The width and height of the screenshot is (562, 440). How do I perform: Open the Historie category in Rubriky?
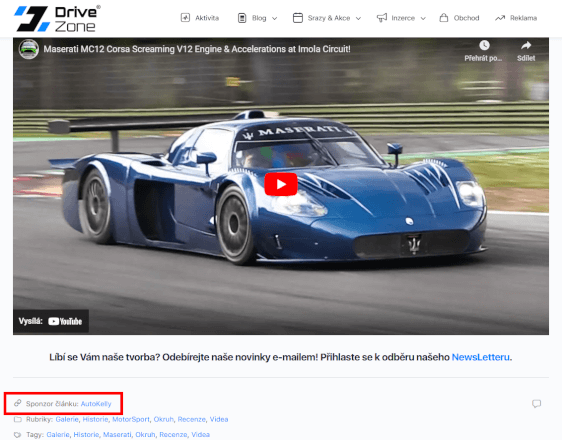pos(95,419)
